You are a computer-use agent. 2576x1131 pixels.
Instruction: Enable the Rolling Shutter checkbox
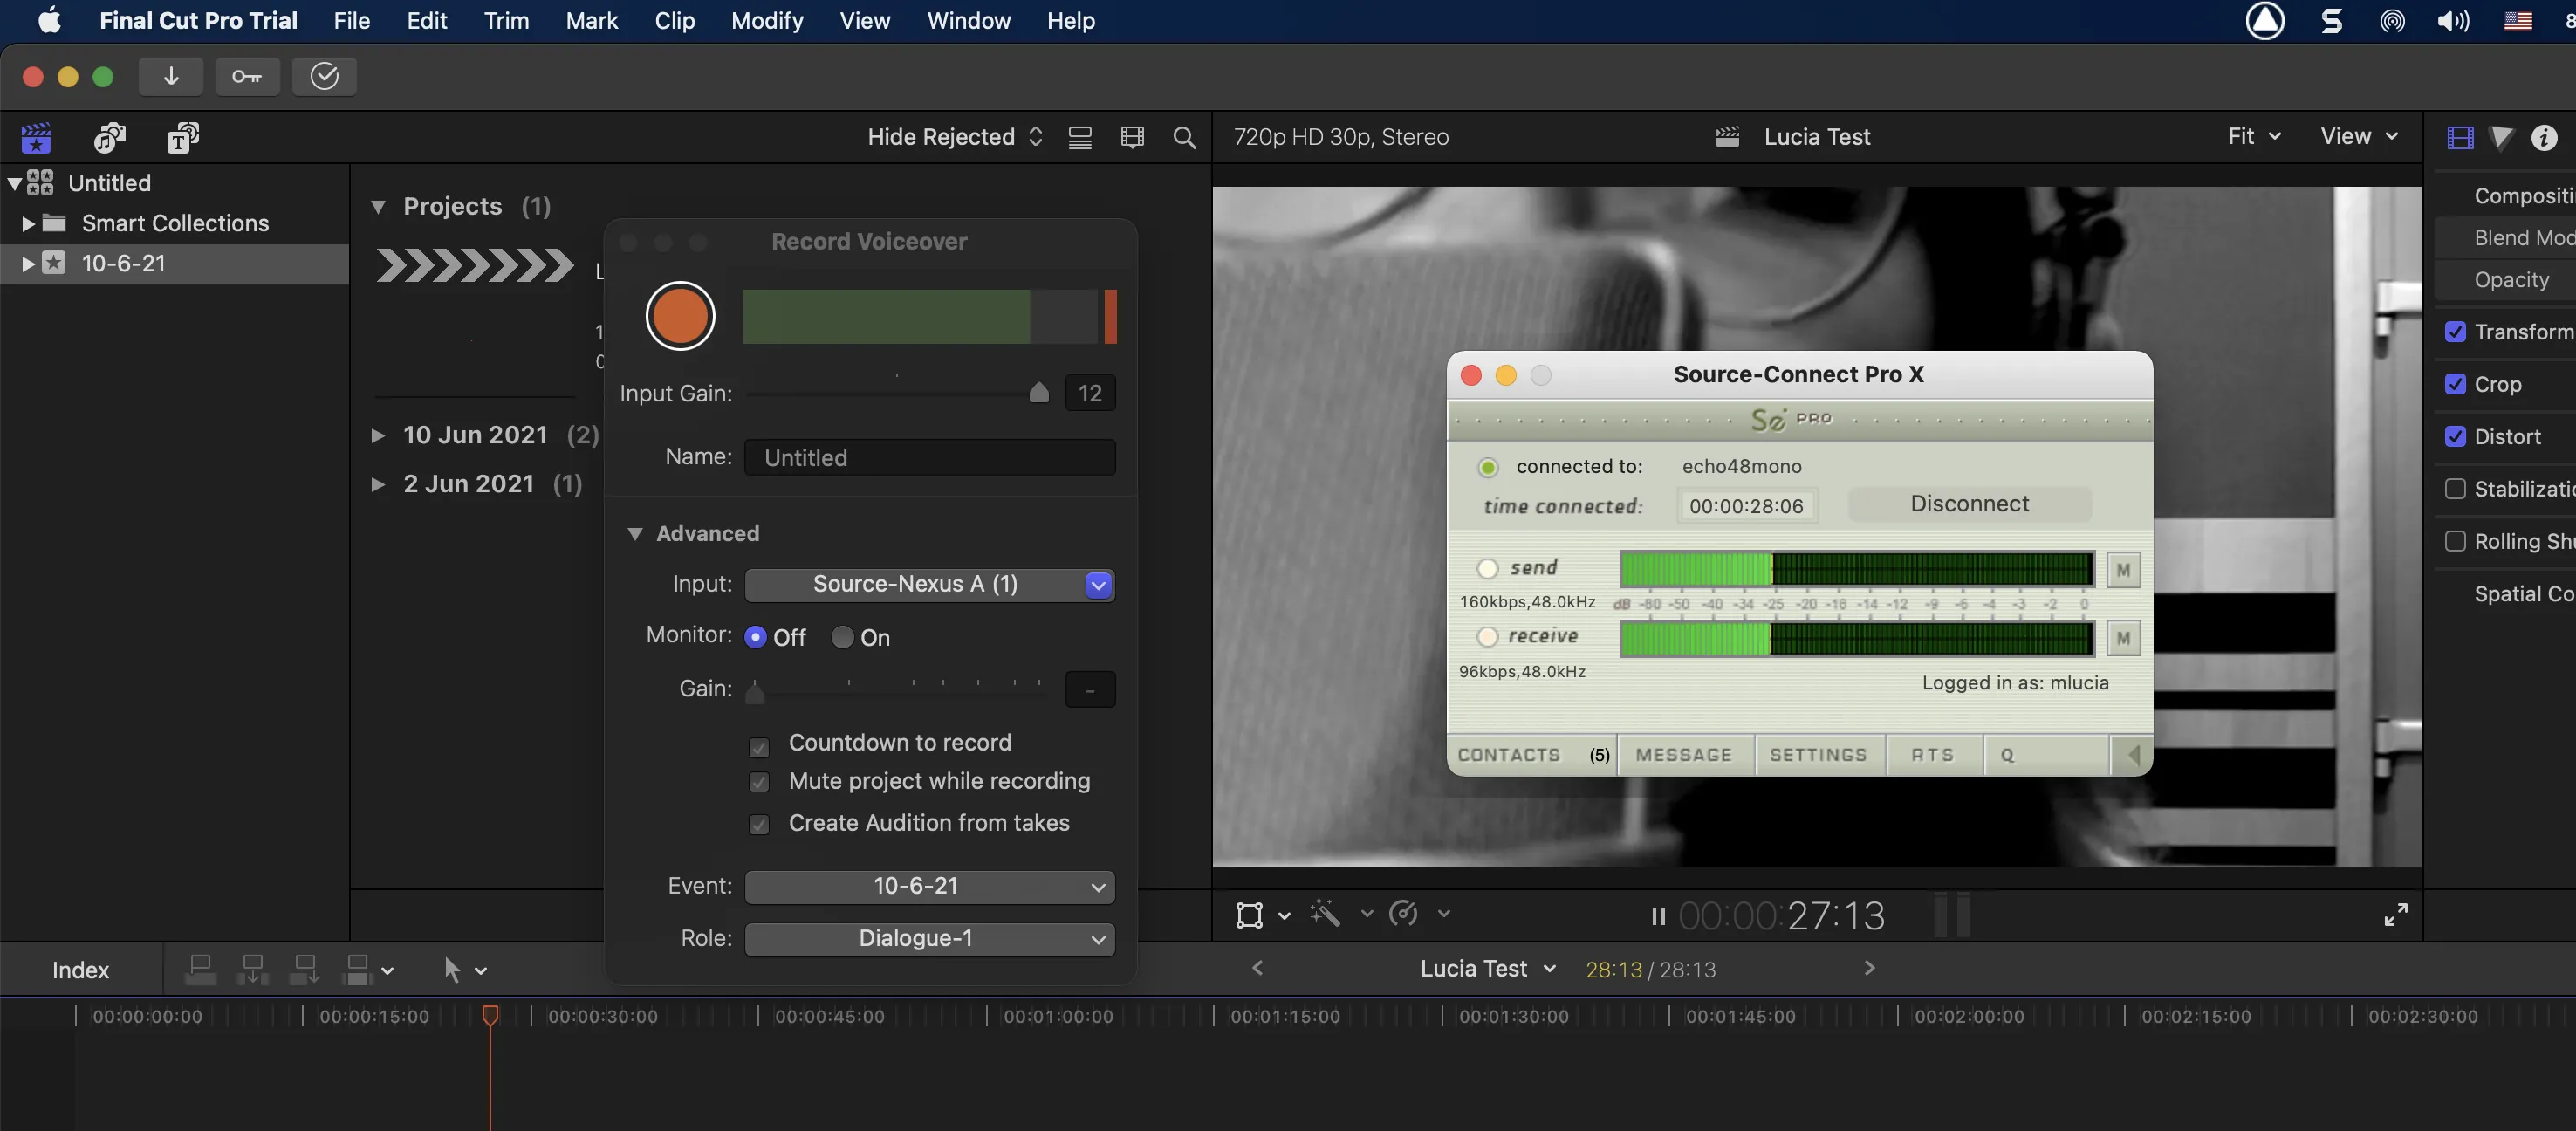2455,541
